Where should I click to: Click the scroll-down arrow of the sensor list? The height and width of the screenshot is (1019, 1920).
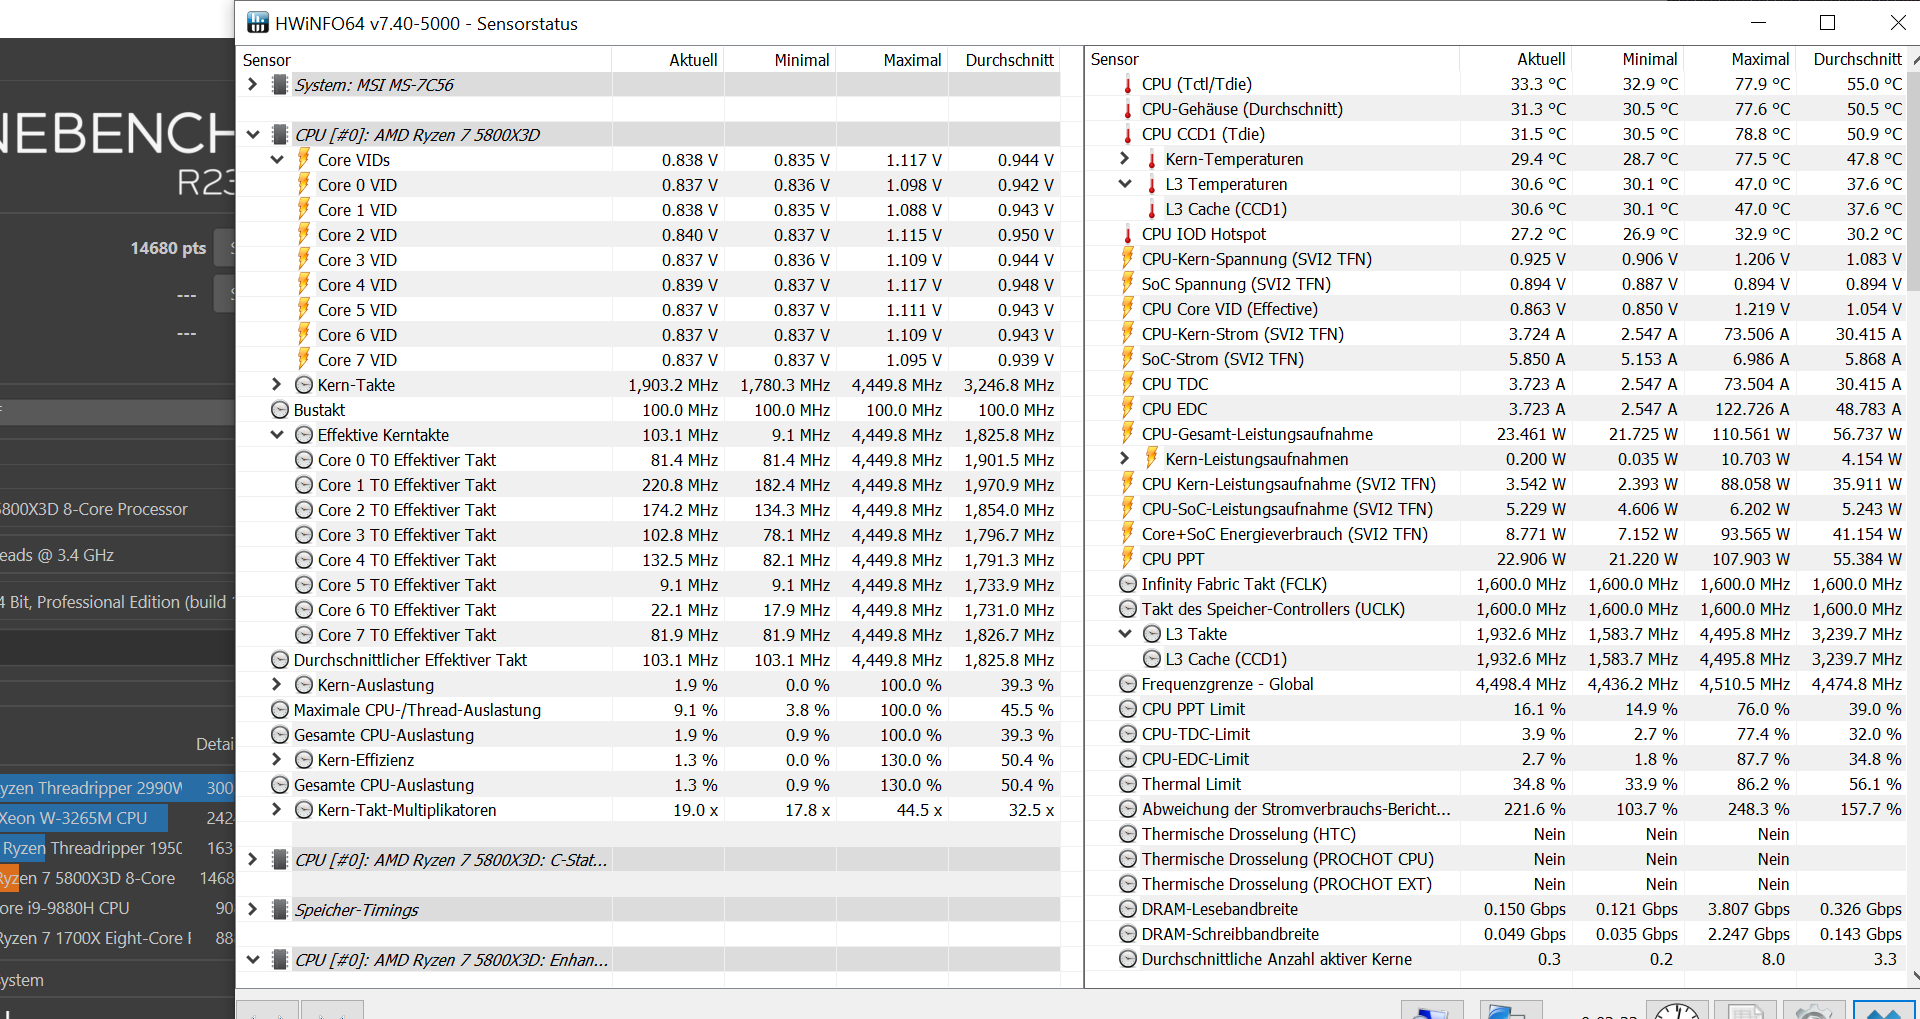point(1914,977)
